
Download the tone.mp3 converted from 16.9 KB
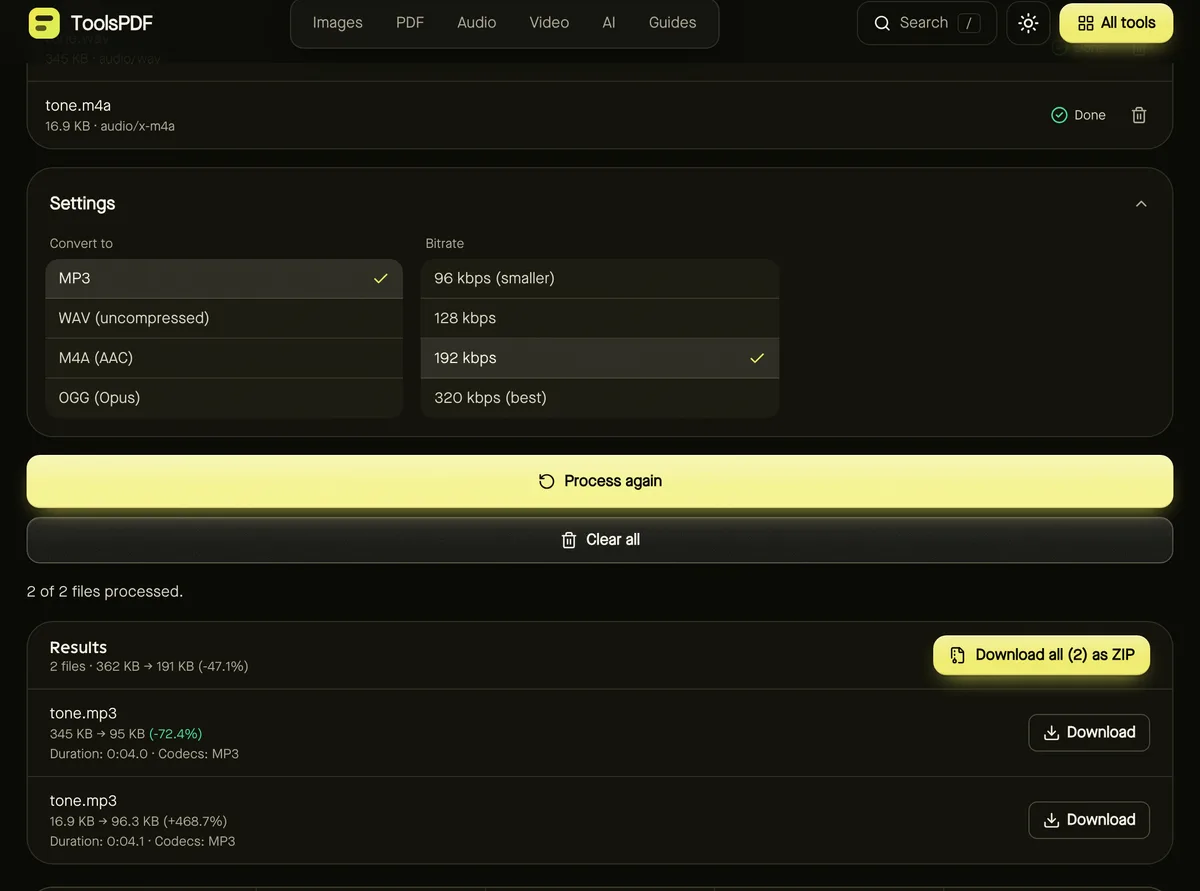pos(1089,820)
